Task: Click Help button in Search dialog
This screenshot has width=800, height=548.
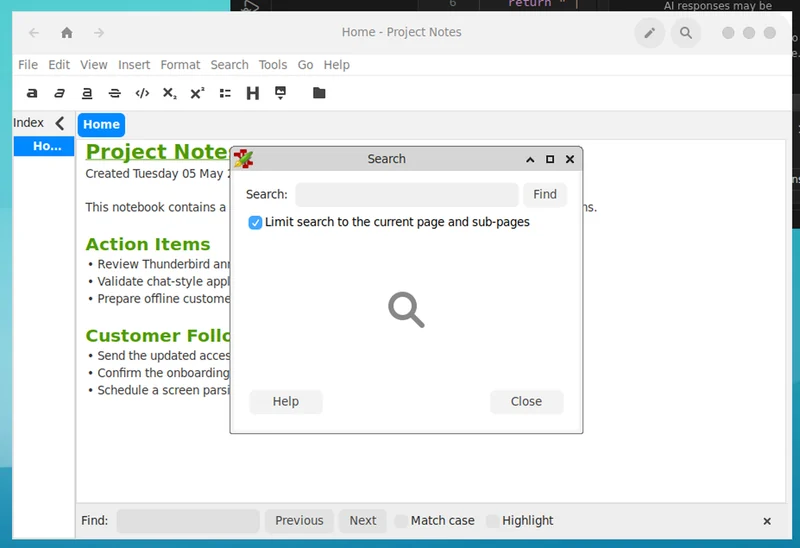Action: pyautogui.click(x=286, y=402)
